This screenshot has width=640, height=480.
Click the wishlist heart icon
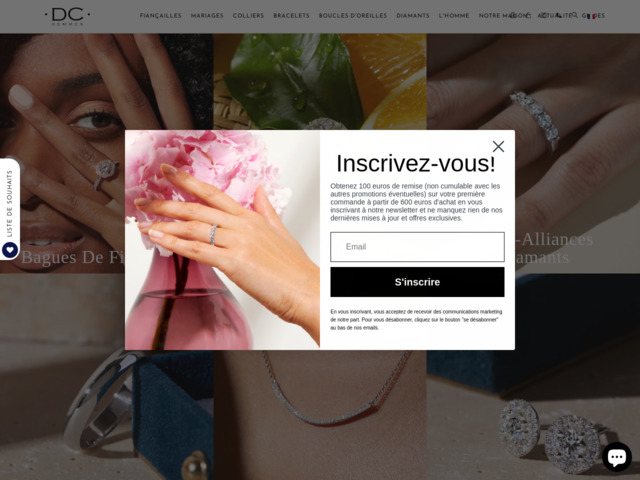[x=10, y=250]
